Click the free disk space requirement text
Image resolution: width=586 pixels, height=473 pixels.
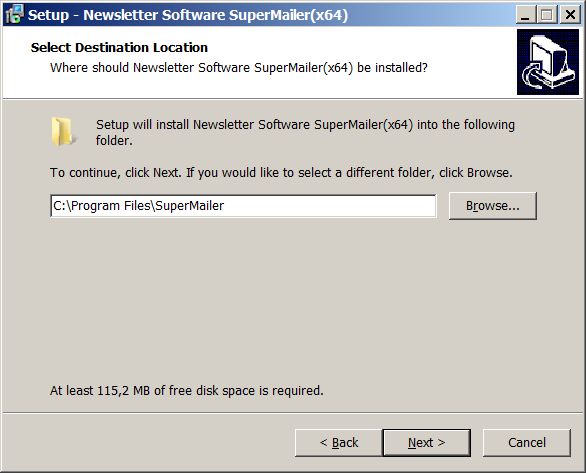[187, 390]
